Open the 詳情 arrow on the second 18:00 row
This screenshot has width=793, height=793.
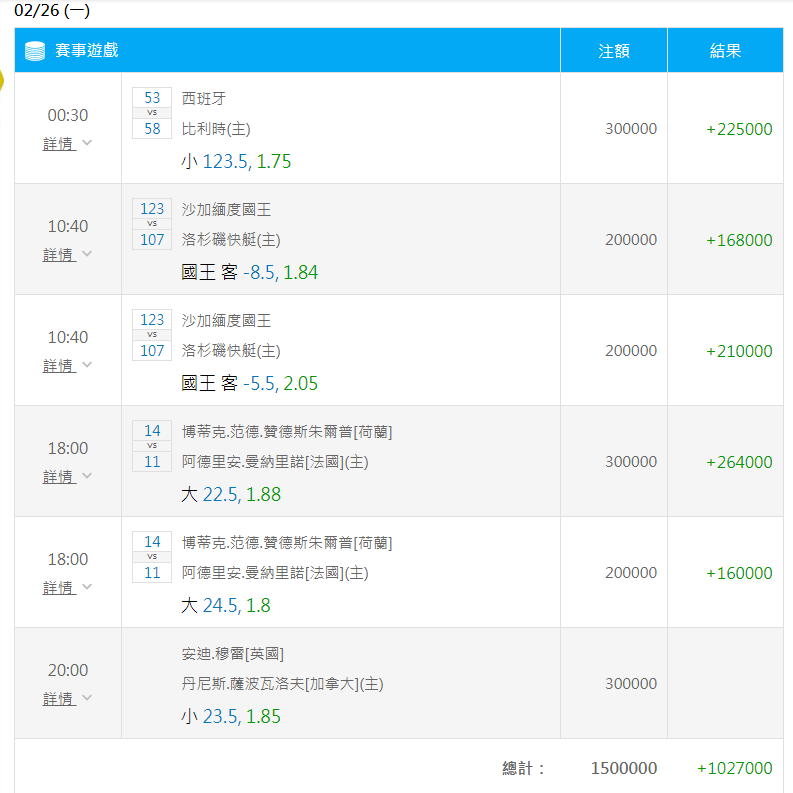[87, 587]
